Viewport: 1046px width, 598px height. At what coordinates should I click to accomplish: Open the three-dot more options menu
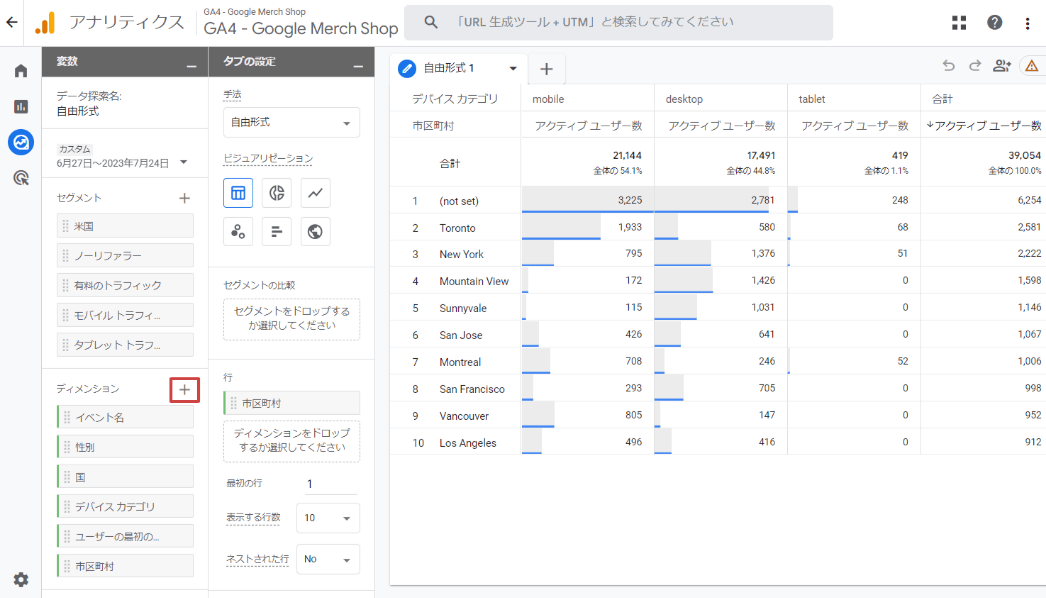[1027, 23]
